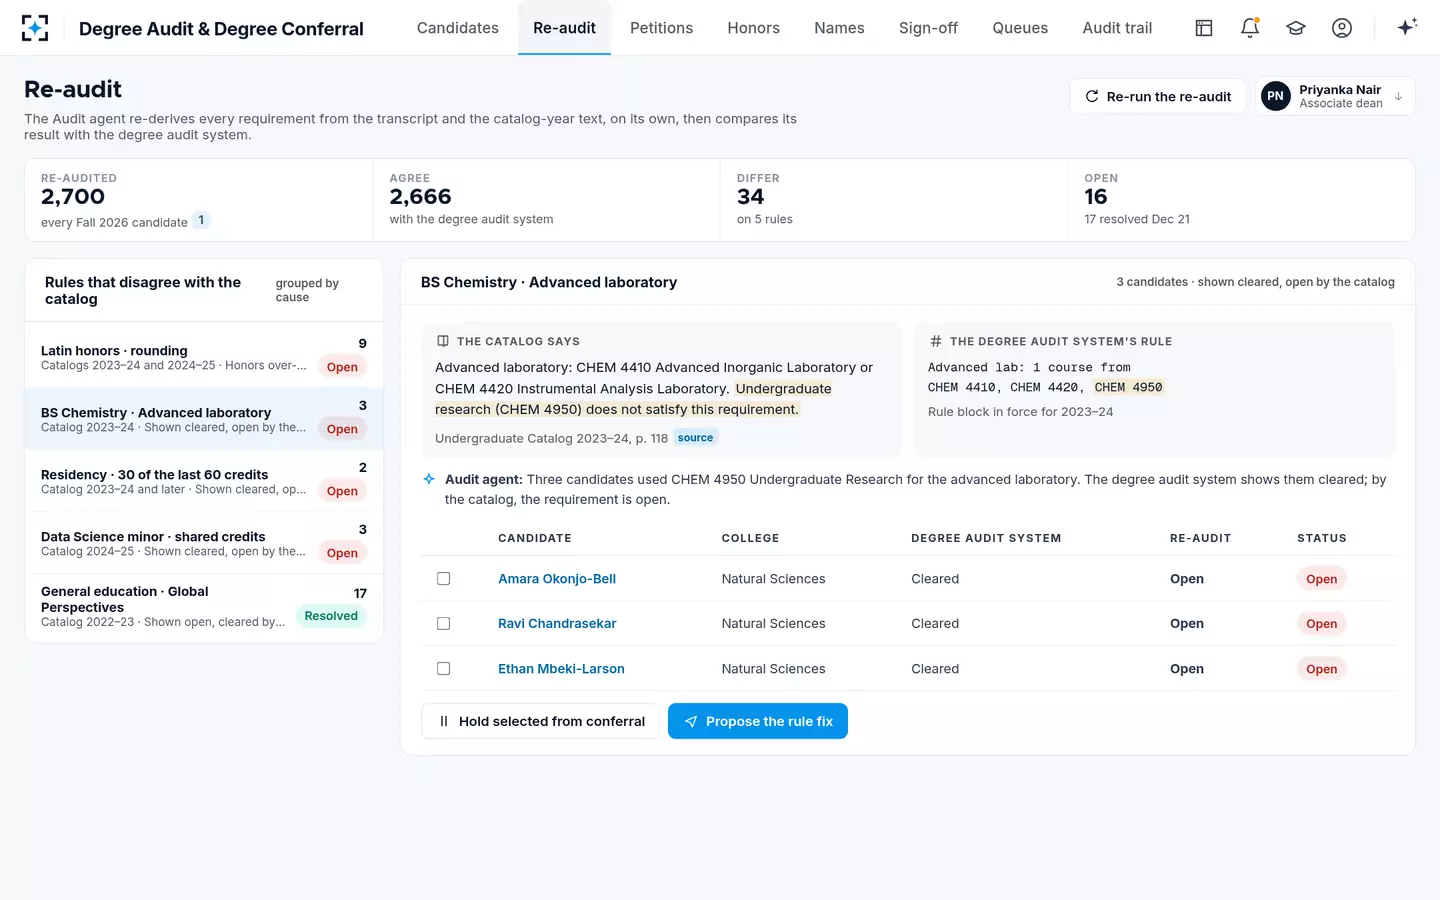Open the catalog source link
This screenshot has width=1440, height=900.
(x=695, y=438)
